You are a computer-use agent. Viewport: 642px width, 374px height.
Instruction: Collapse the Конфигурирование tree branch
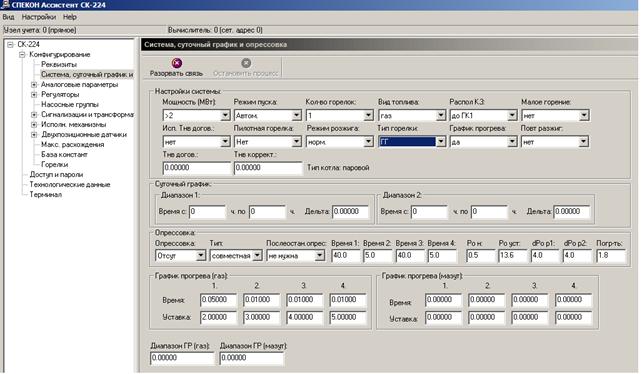[x=23, y=54]
